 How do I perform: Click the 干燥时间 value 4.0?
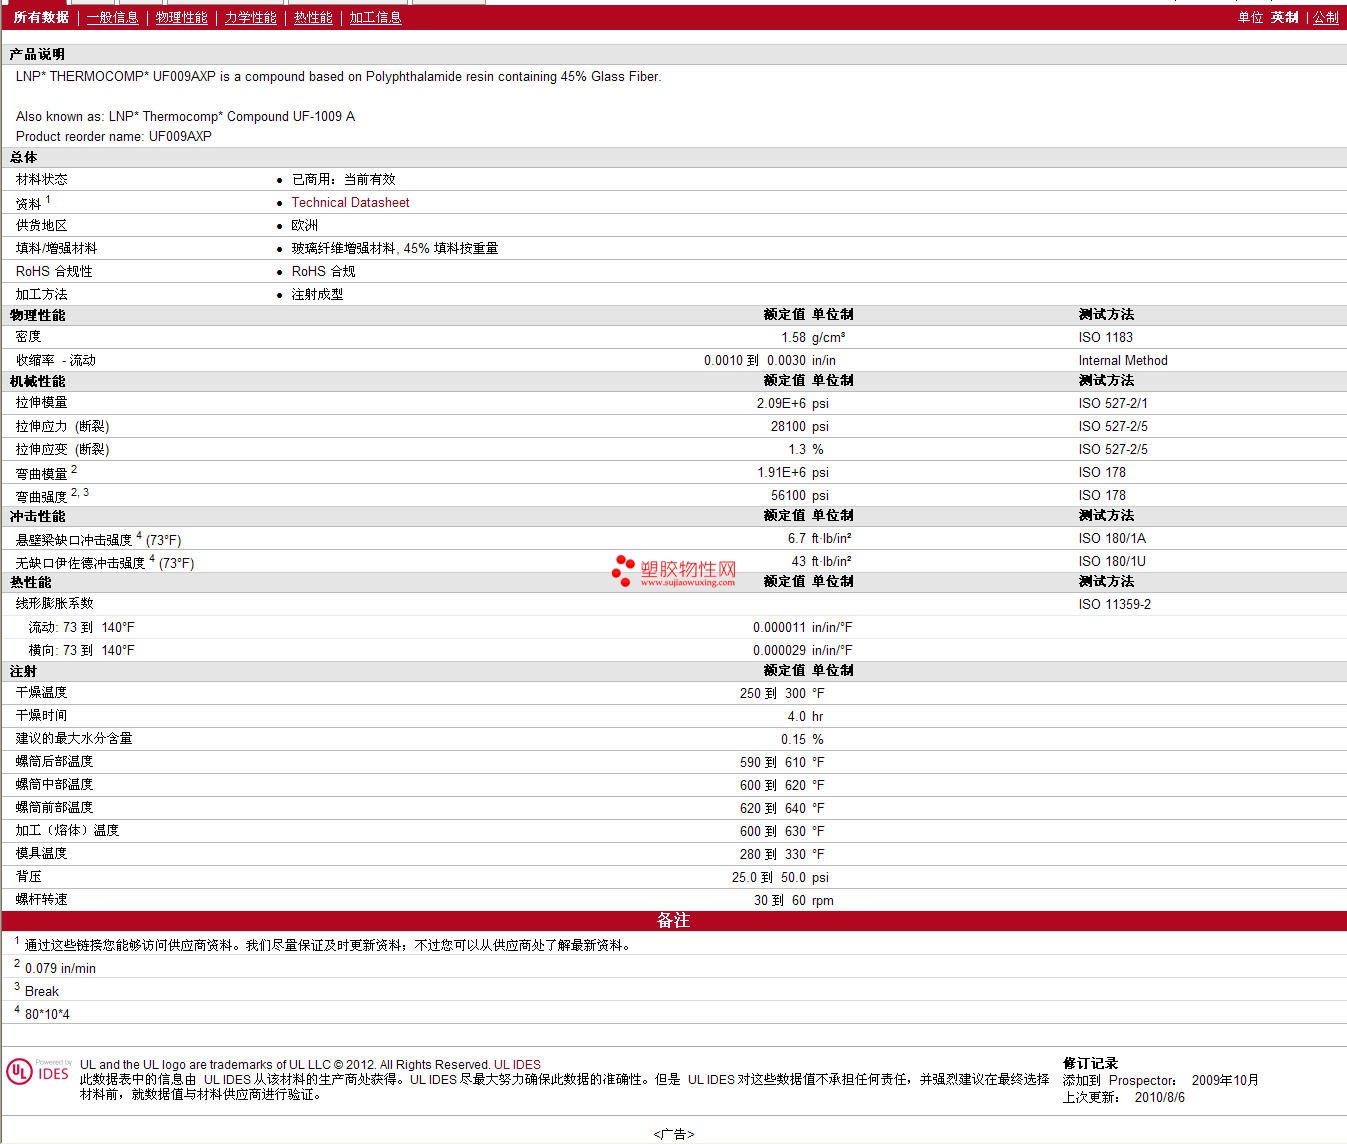[x=796, y=716]
